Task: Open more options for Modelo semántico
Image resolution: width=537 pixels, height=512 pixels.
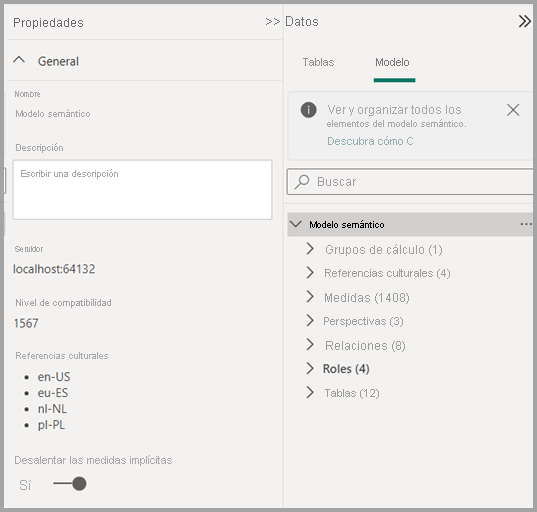Action: tap(526, 224)
